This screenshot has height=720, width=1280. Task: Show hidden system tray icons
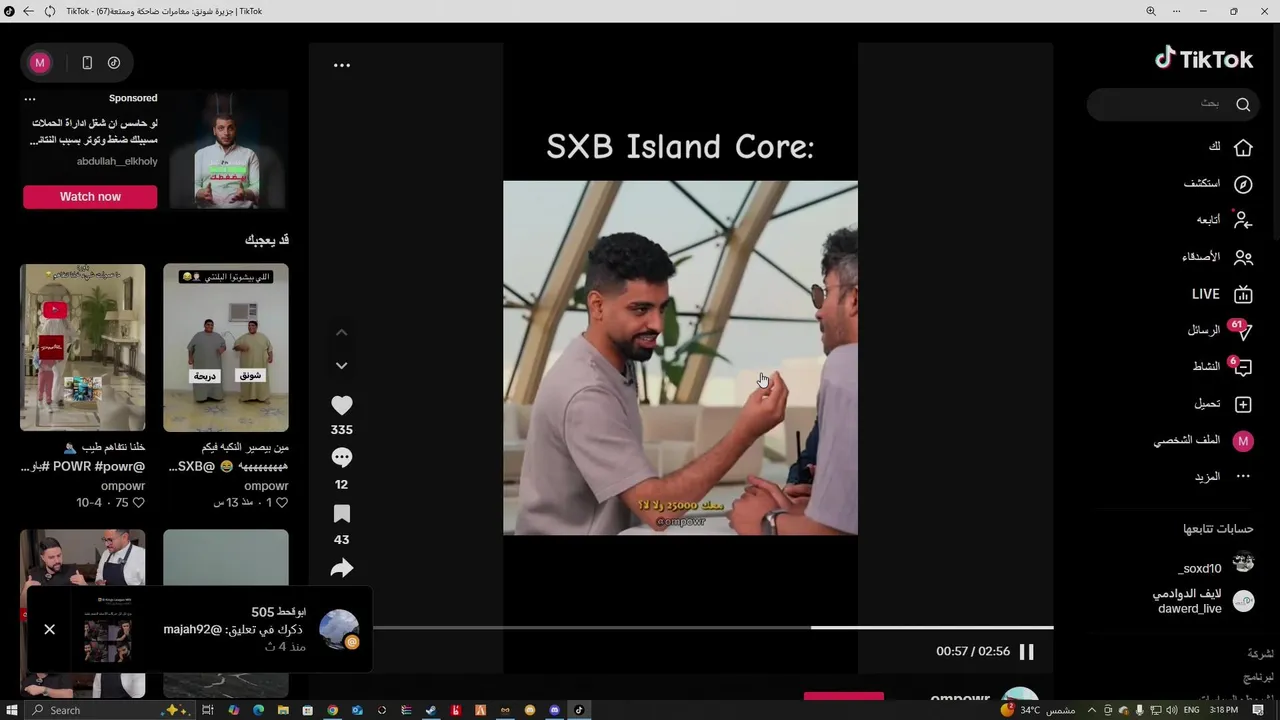click(x=1092, y=710)
